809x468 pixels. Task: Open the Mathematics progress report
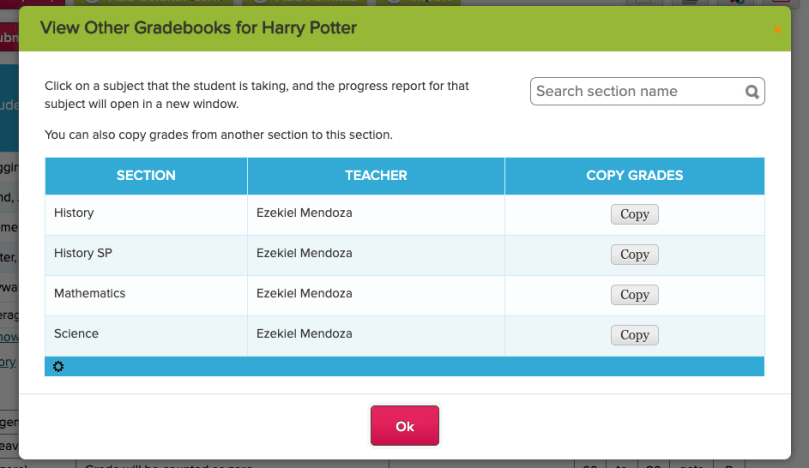coord(90,293)
